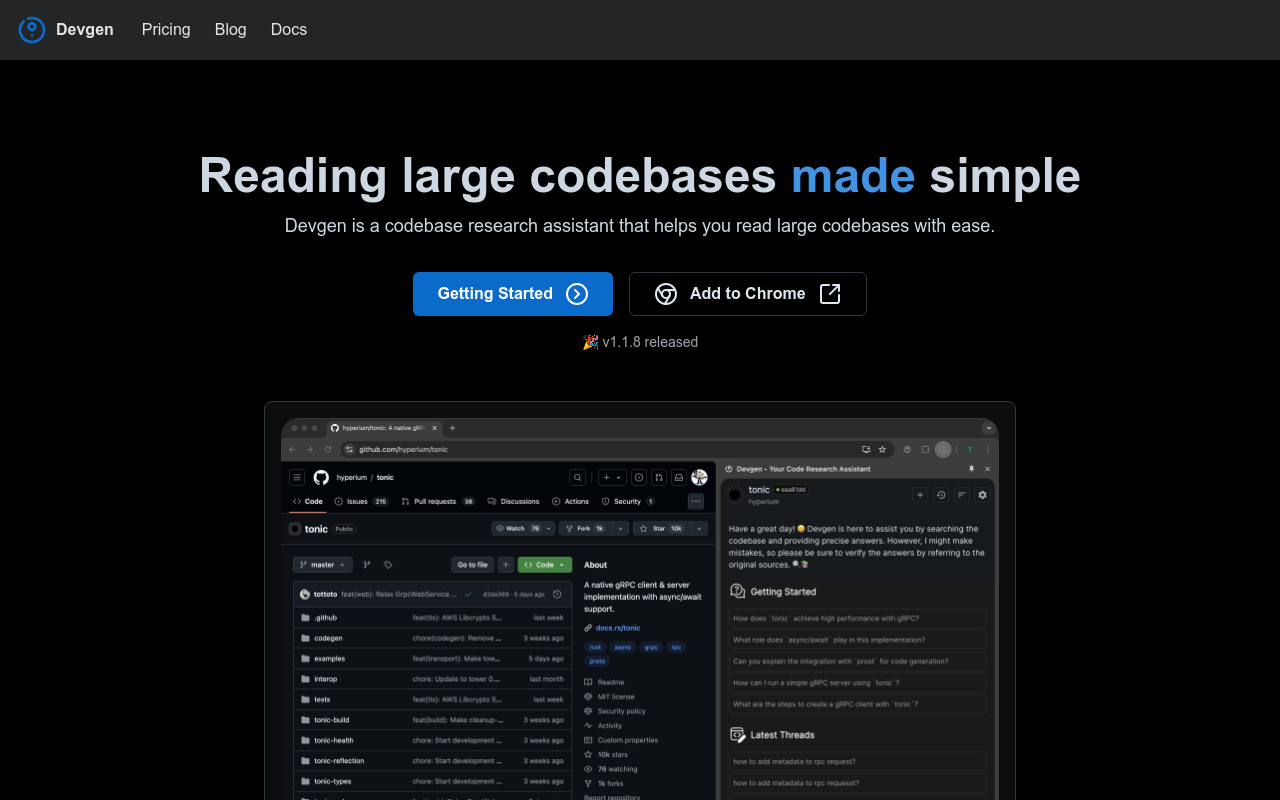Click the Devgen brand name link
This screenshot has width=1280, height=800.
(85, 30)
